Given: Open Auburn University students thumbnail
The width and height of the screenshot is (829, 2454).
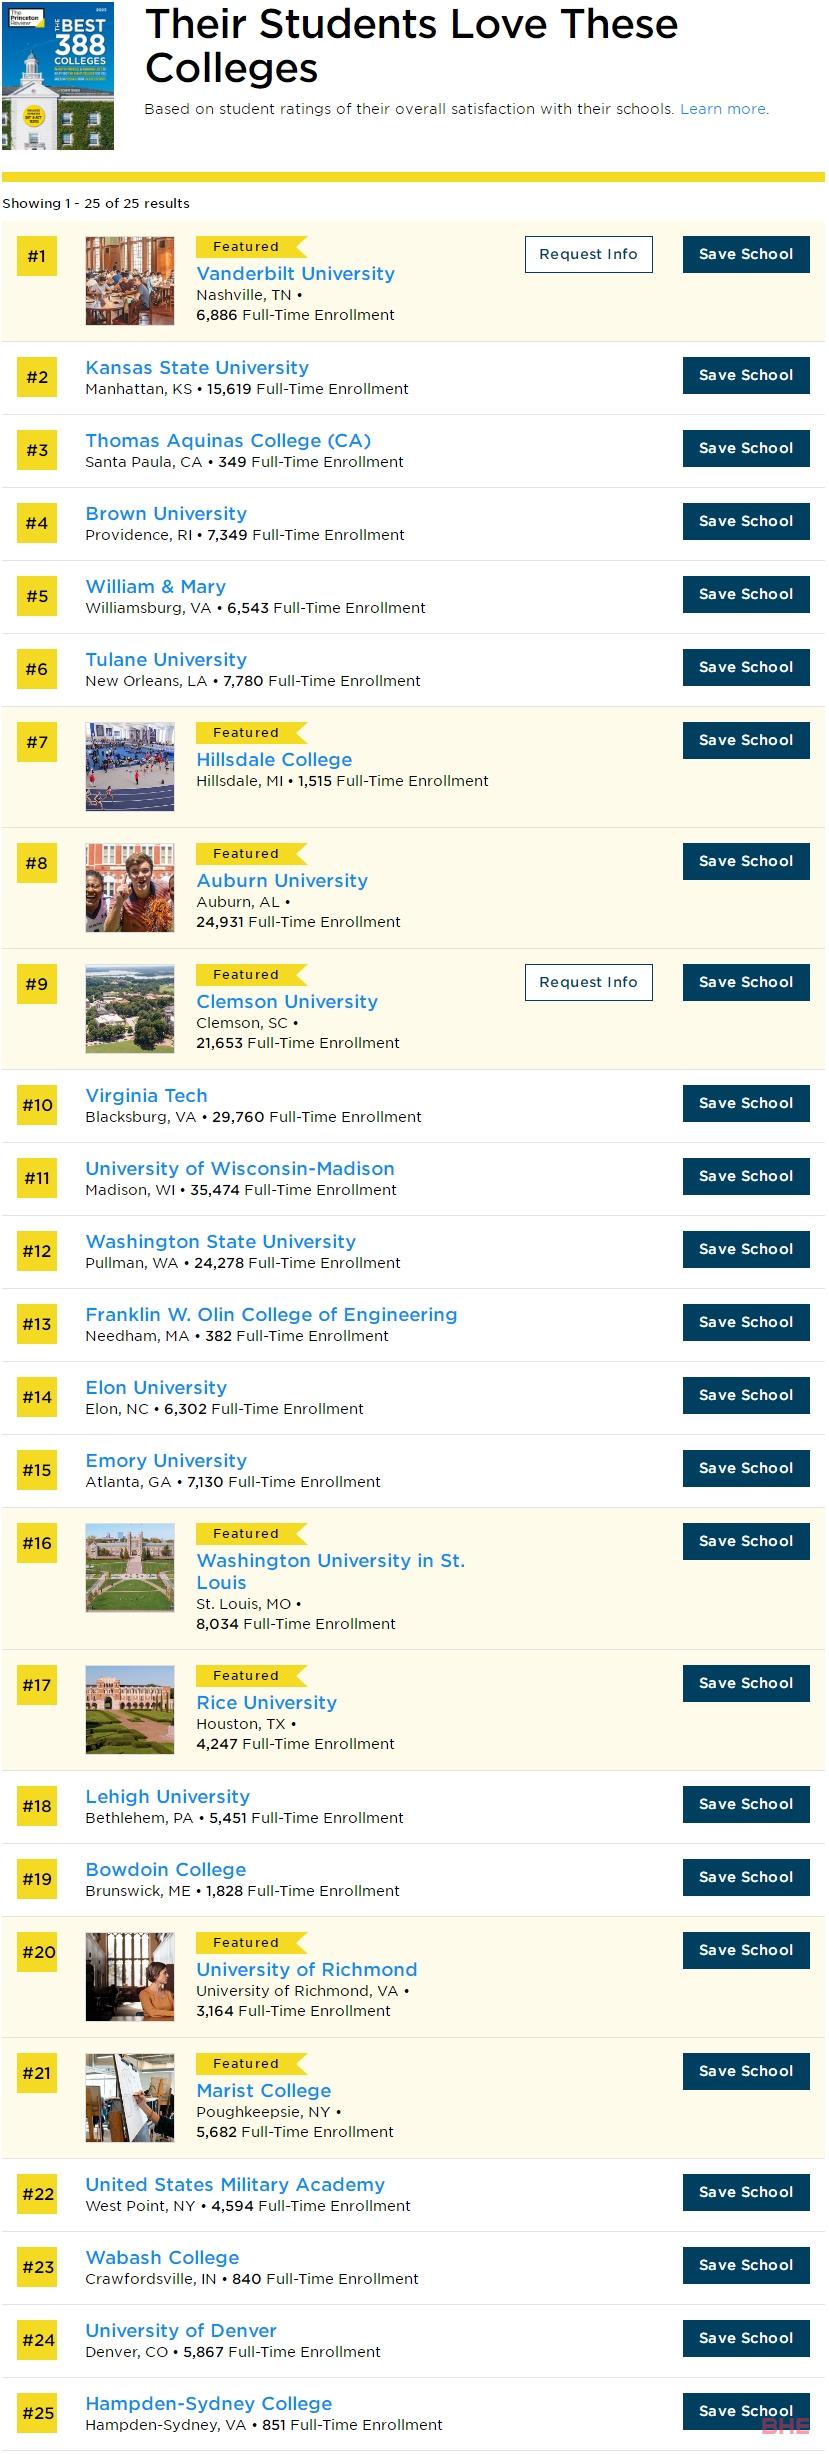Looking at the screenshot, I should click(x=130, y=888).
